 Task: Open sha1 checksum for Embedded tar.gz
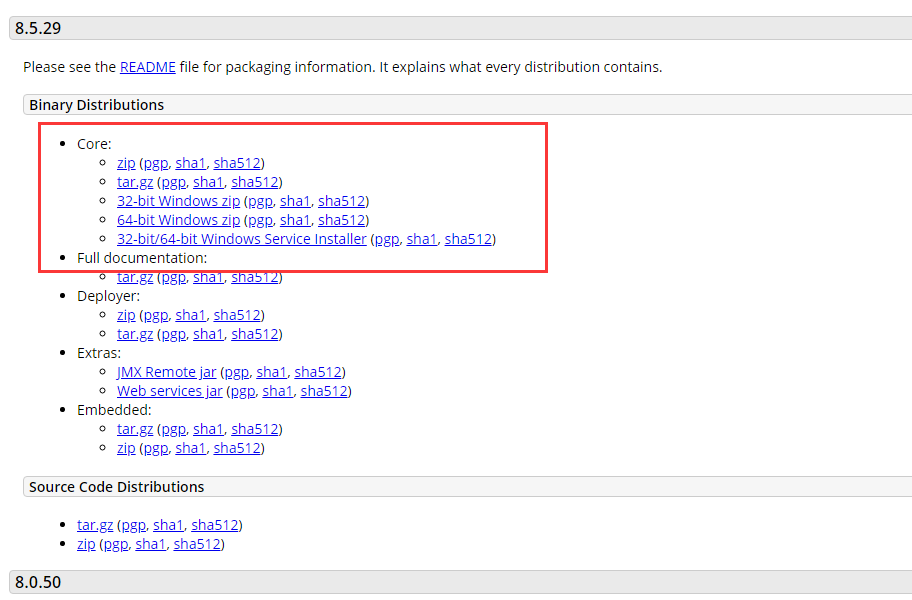[x=208, y=429]
